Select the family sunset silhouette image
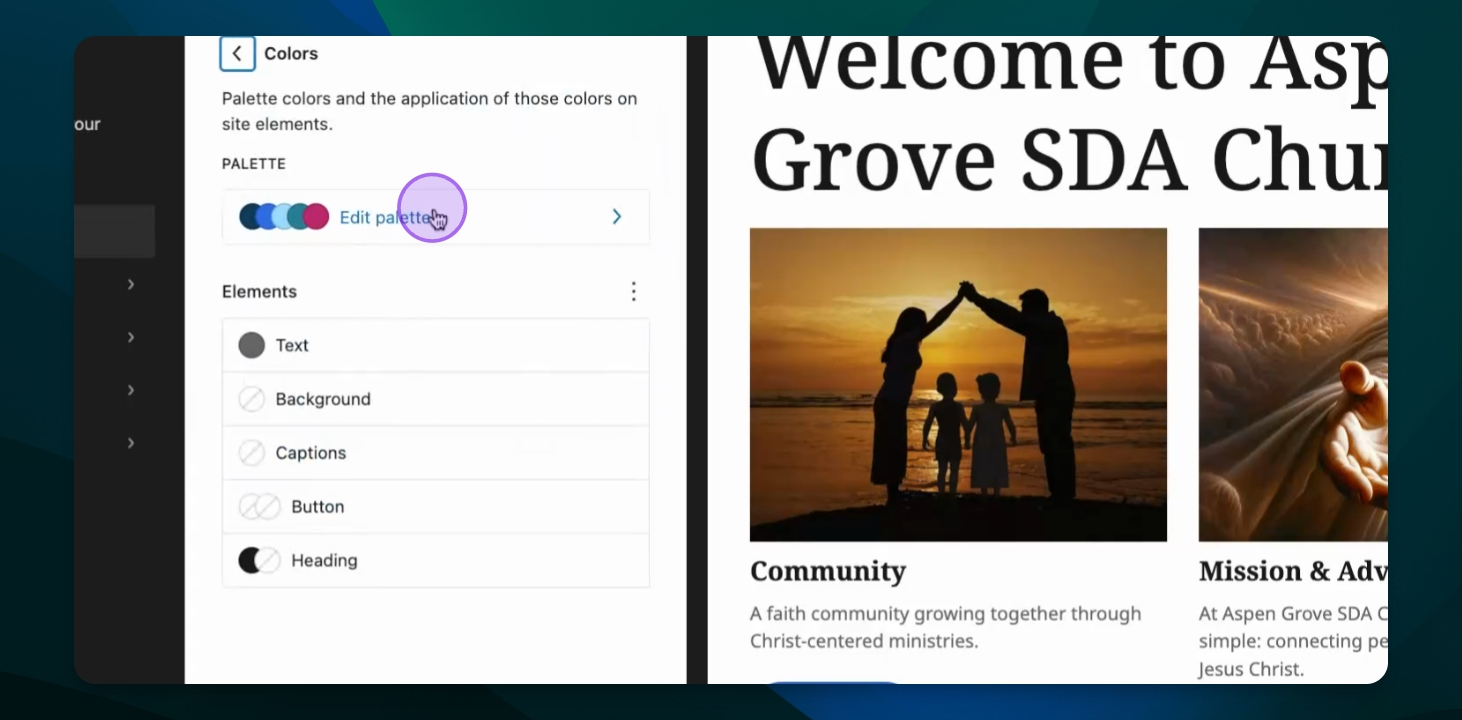The image size is (1462, 720). point(958,385)
